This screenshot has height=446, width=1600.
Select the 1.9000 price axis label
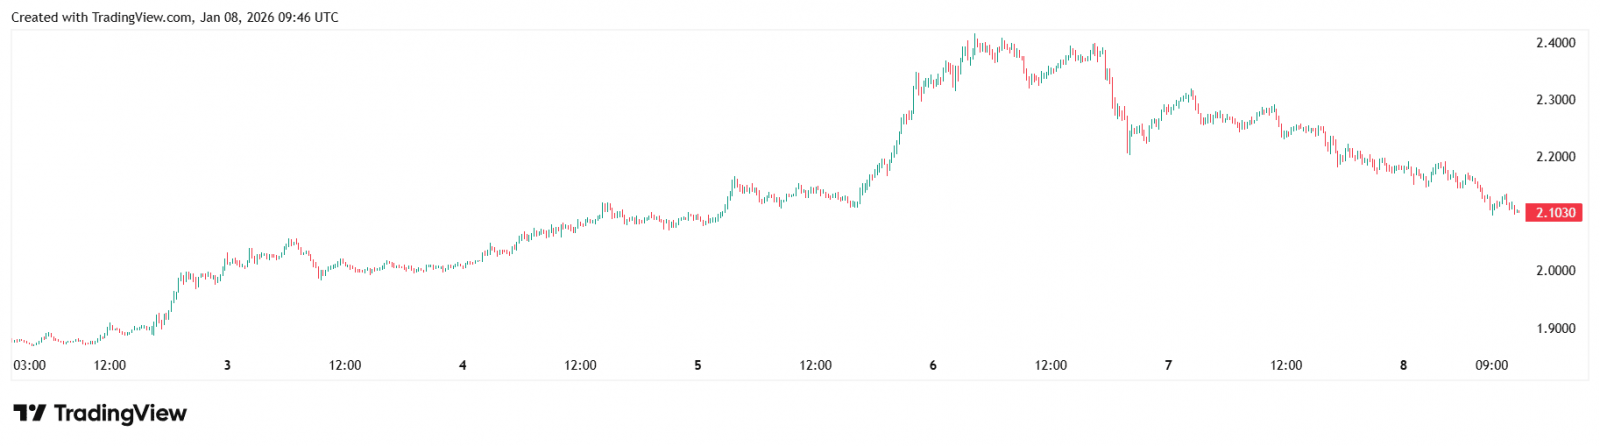(1555, 329)
